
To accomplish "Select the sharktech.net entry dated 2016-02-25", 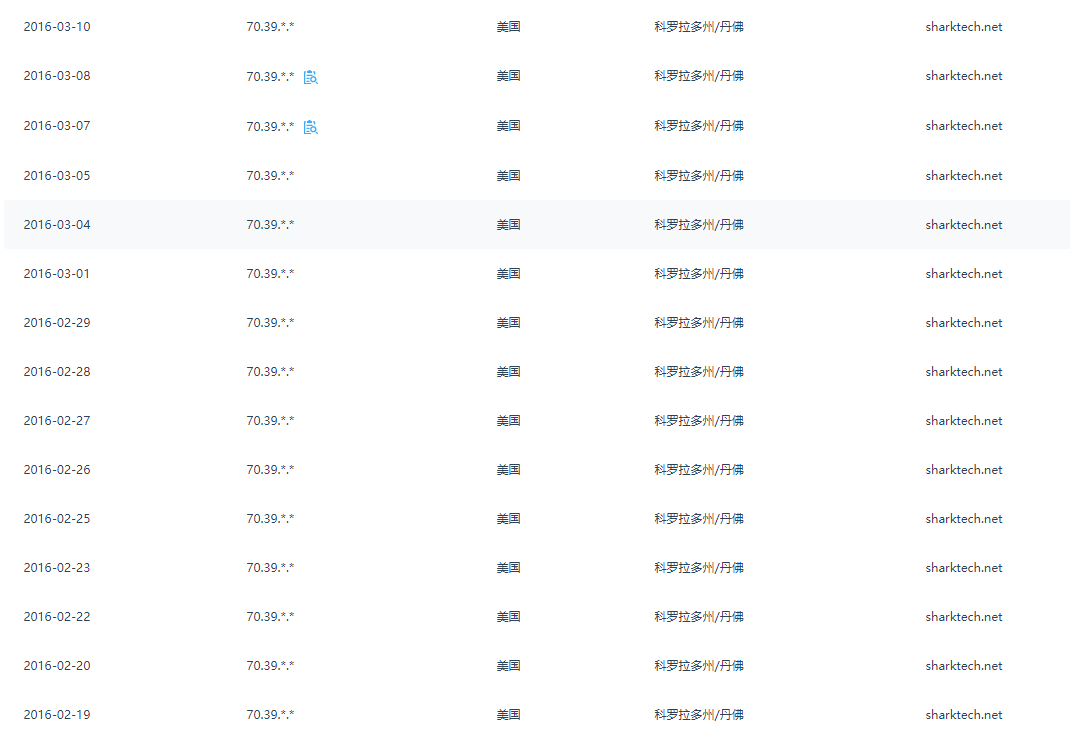I will pos(963,519).
